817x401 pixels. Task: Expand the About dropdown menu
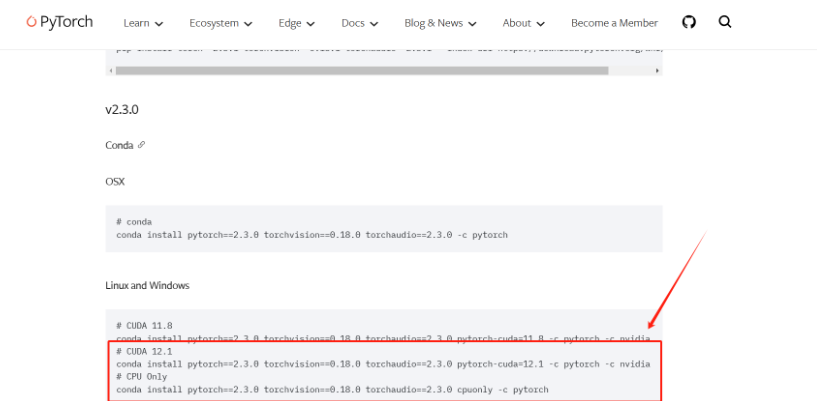pos(524,23)
